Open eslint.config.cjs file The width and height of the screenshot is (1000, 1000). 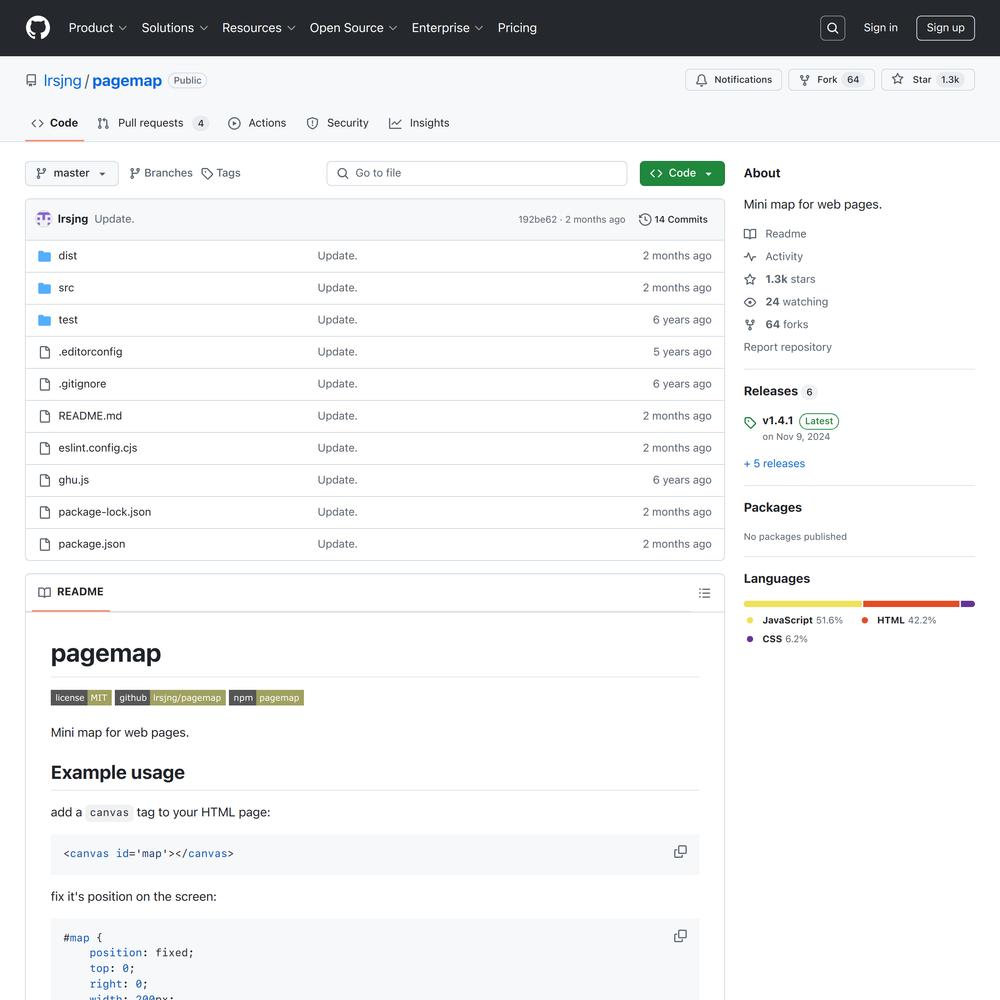[98, 448]
